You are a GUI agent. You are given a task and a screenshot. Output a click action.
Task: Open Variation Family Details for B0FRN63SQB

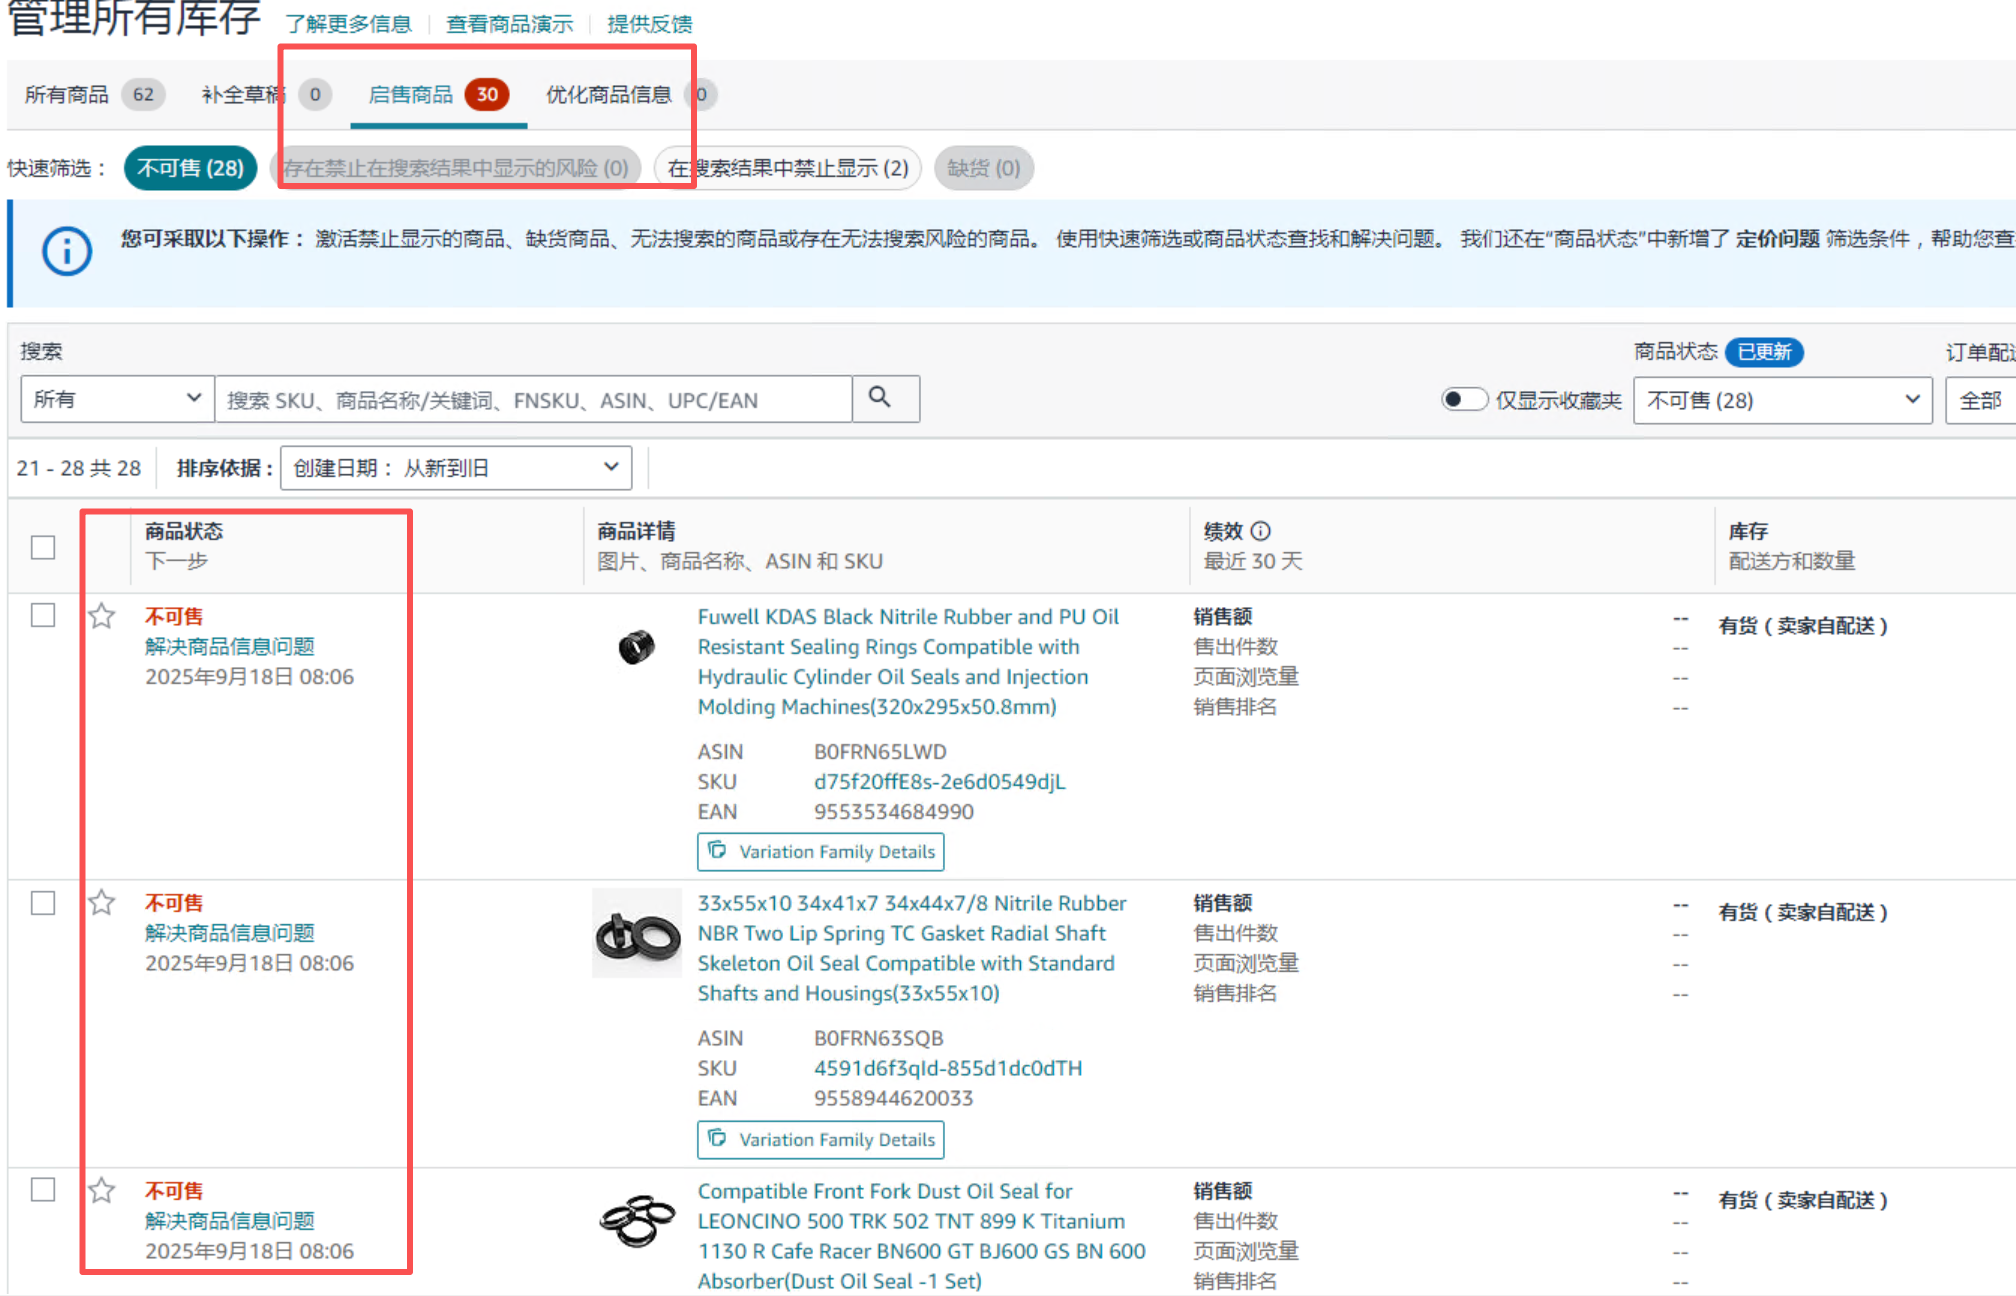click(x=821, y=1139)
